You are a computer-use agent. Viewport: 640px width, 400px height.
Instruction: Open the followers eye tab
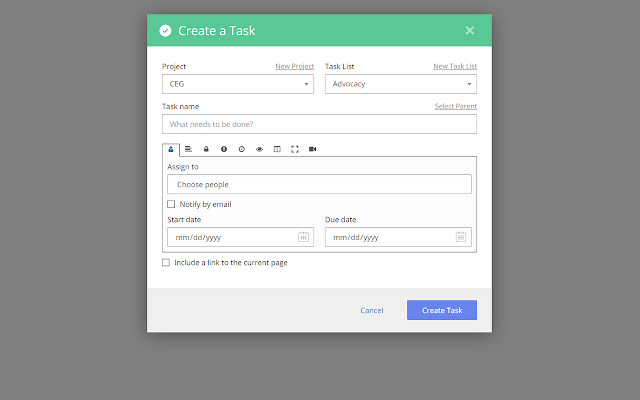259,149
